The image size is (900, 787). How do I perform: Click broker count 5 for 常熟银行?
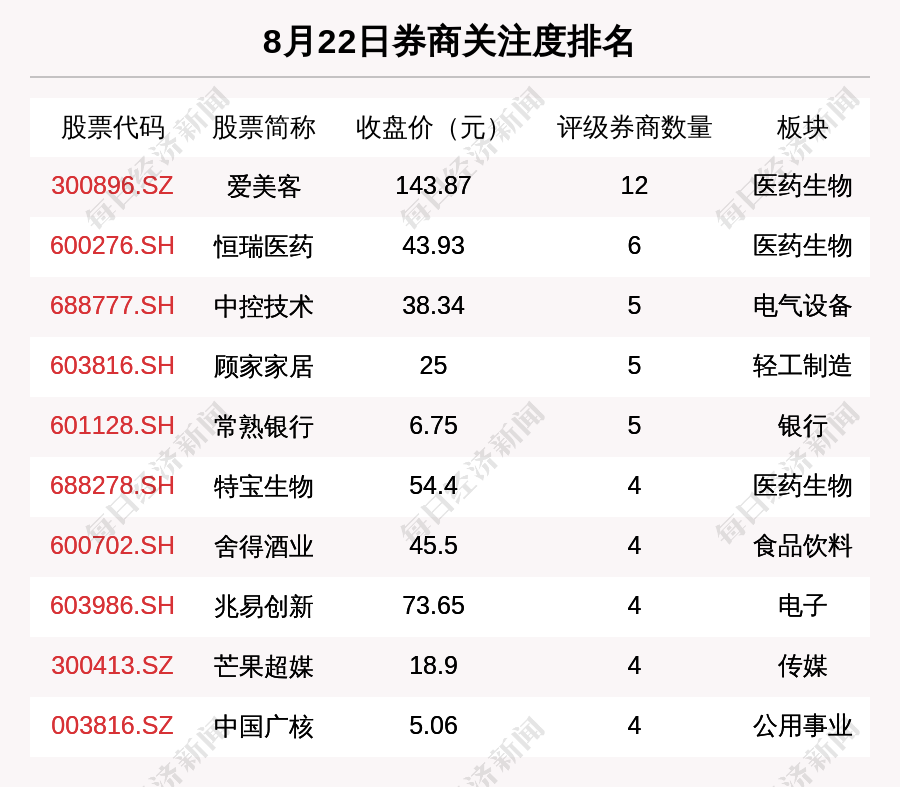click(x=634, y=426)
